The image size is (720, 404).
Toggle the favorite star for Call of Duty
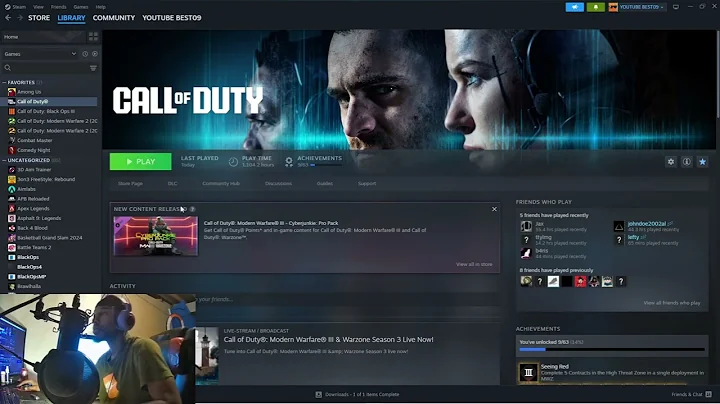pos(702,162)
